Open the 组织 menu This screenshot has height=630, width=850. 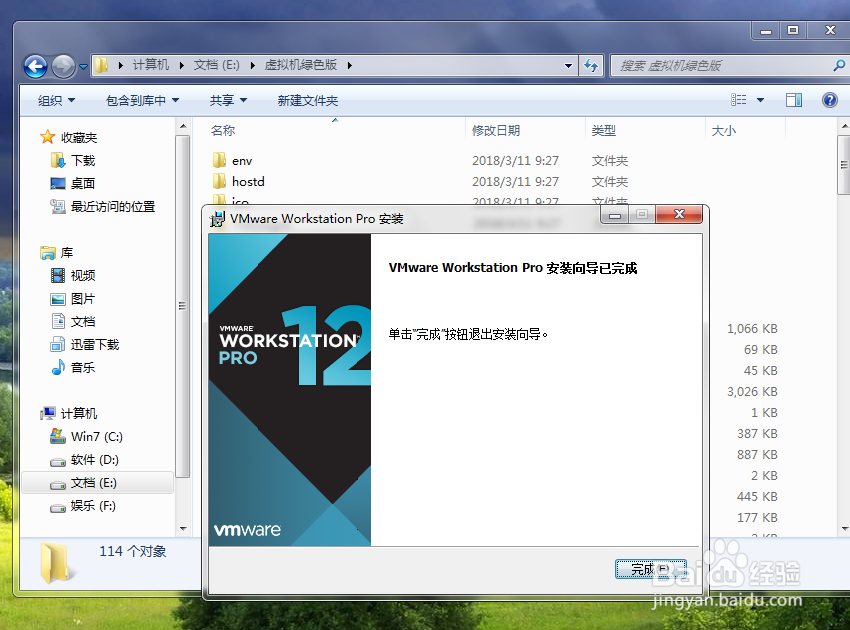pos(56,100)
